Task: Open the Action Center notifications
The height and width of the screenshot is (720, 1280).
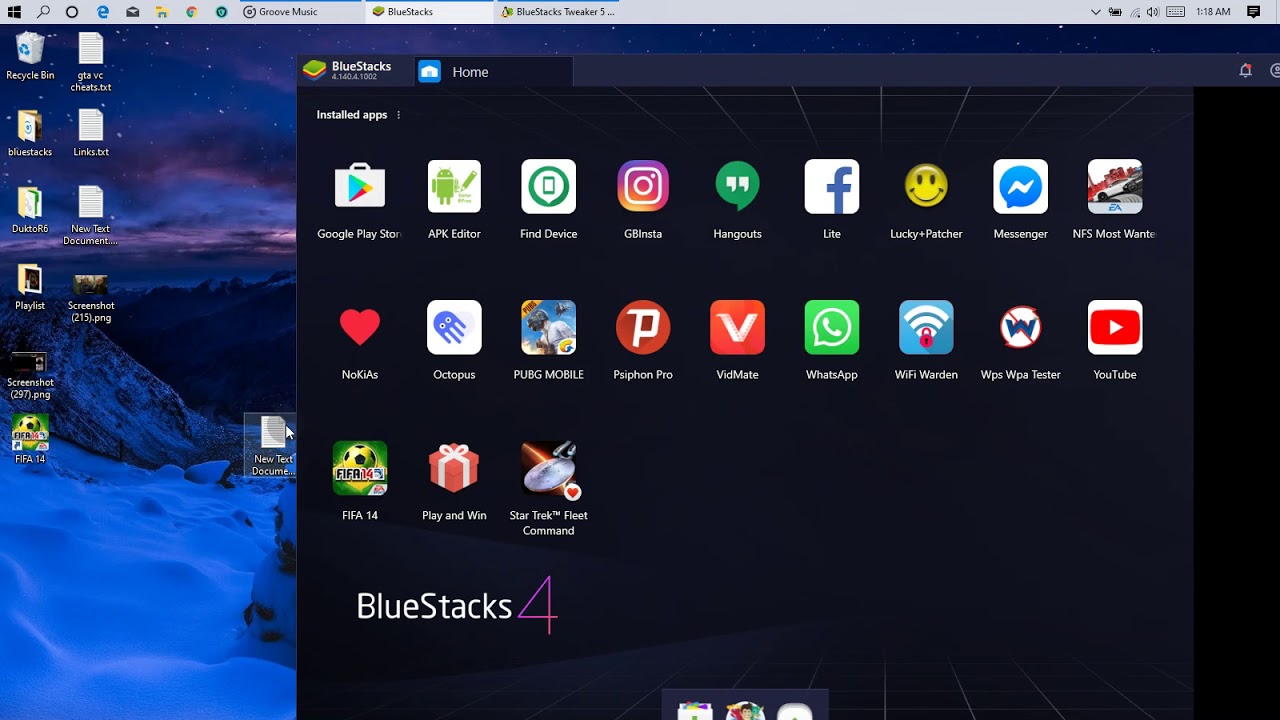Action: click(1254, 12)
